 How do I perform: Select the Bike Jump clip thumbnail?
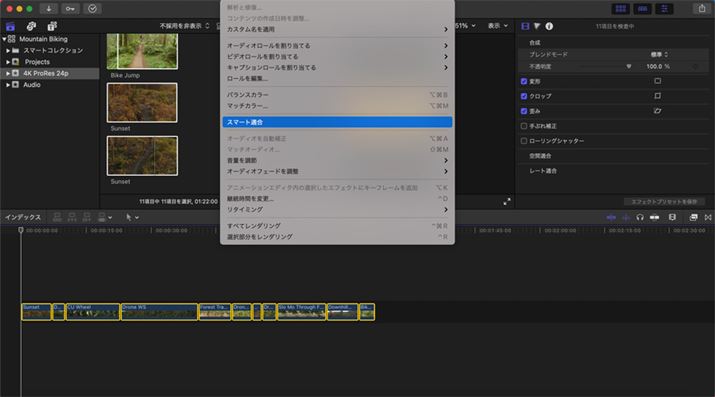tap(142, 51)
